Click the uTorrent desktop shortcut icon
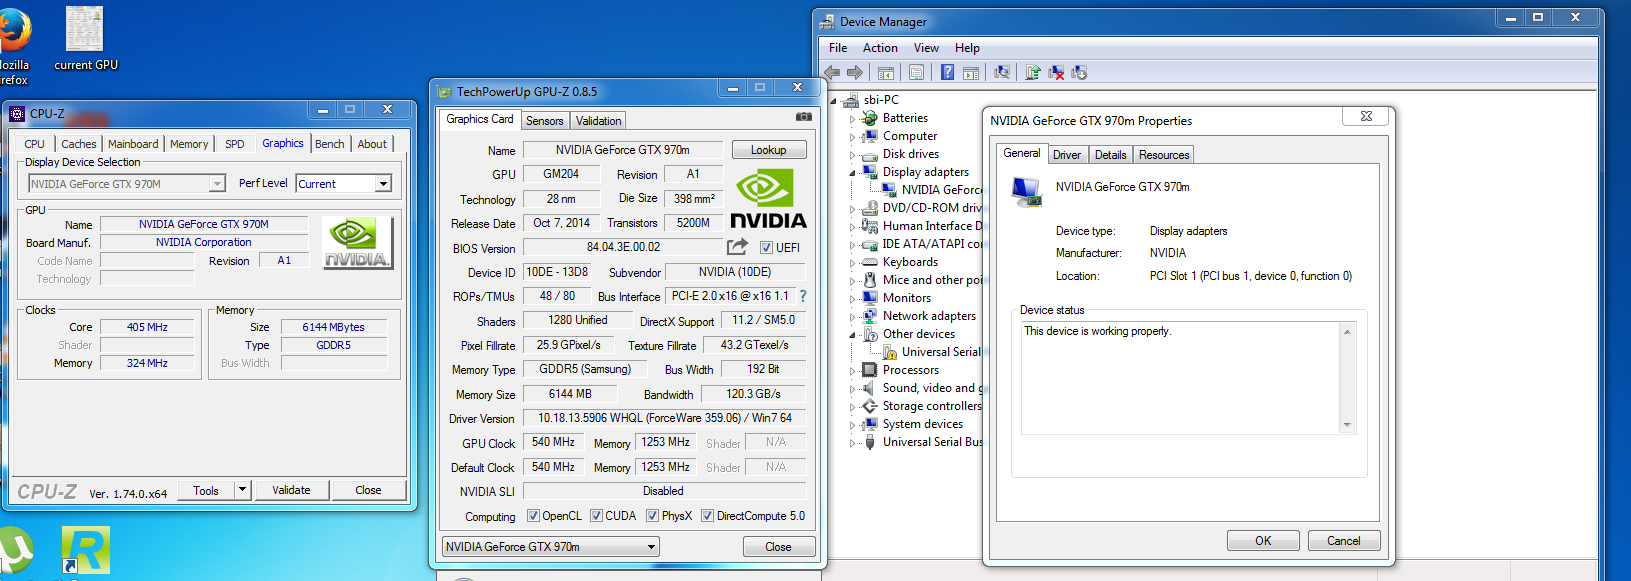The width and height of the screenshot is (1631, 581). pyautogui.click(x=16, y=551)
